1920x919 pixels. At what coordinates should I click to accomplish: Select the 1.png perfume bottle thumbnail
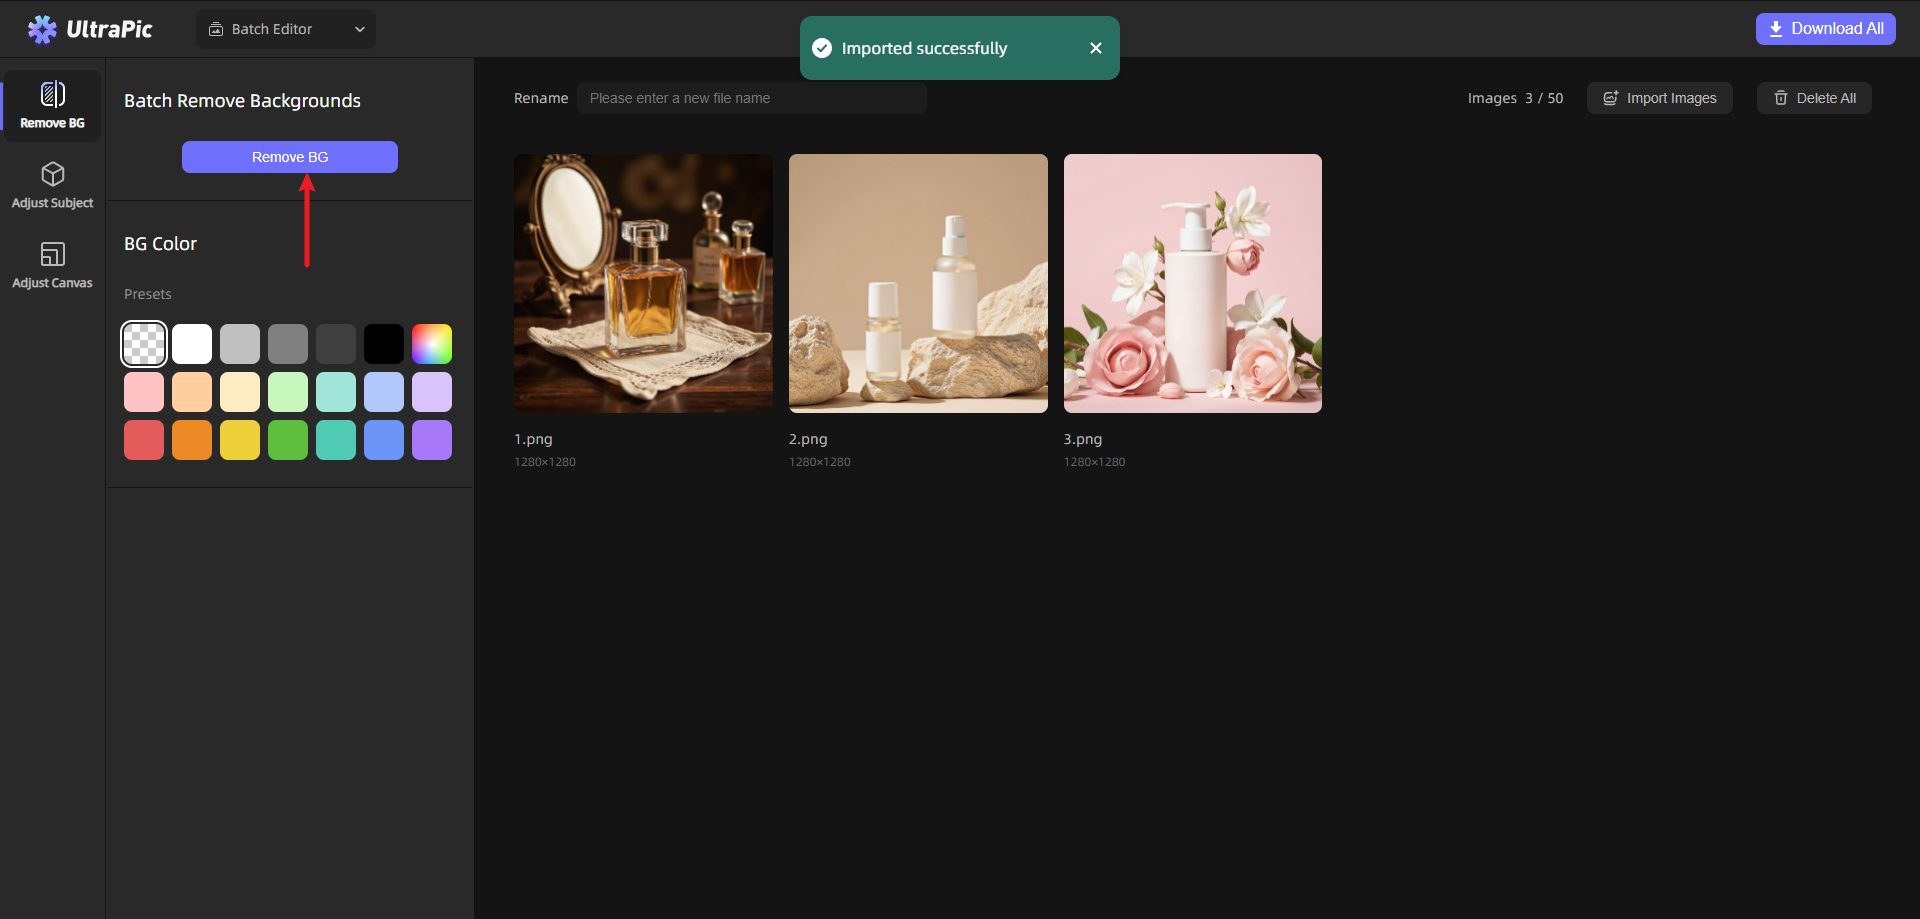(643, 283)
